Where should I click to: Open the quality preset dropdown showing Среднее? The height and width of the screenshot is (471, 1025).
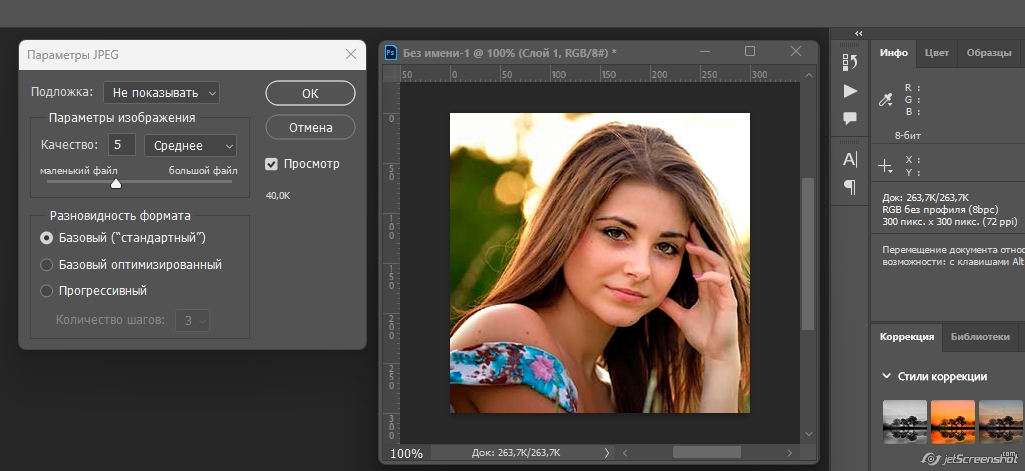tap(190, 146)
